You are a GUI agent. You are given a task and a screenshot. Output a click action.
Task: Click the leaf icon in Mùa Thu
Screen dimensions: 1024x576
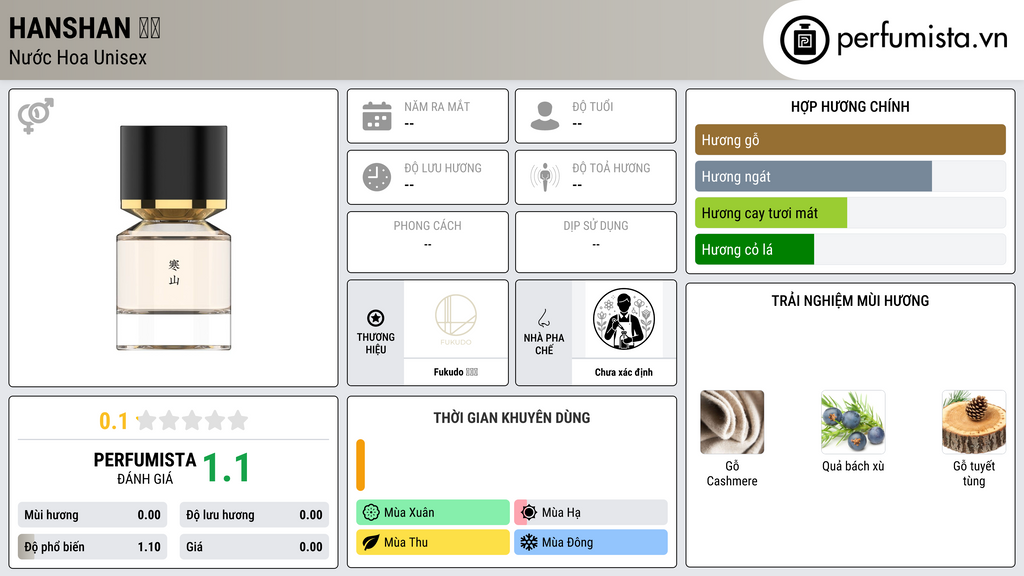(371, 542)
